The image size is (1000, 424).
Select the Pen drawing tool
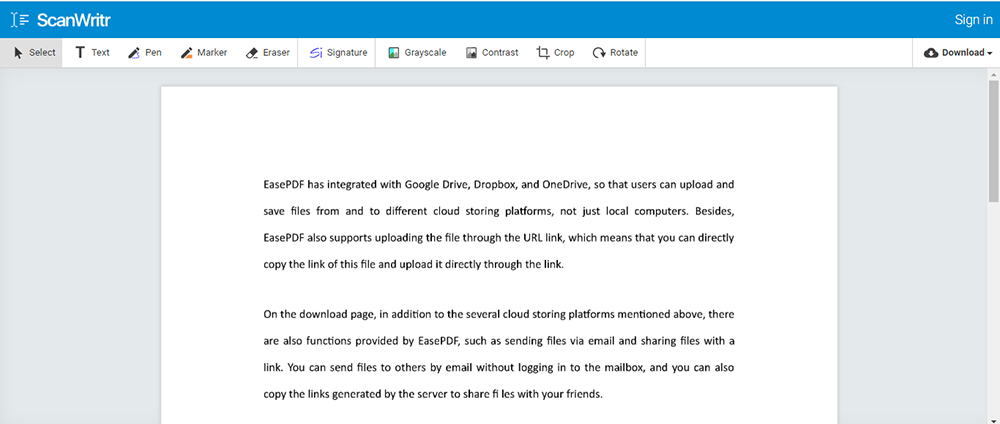tap(145, 53)
